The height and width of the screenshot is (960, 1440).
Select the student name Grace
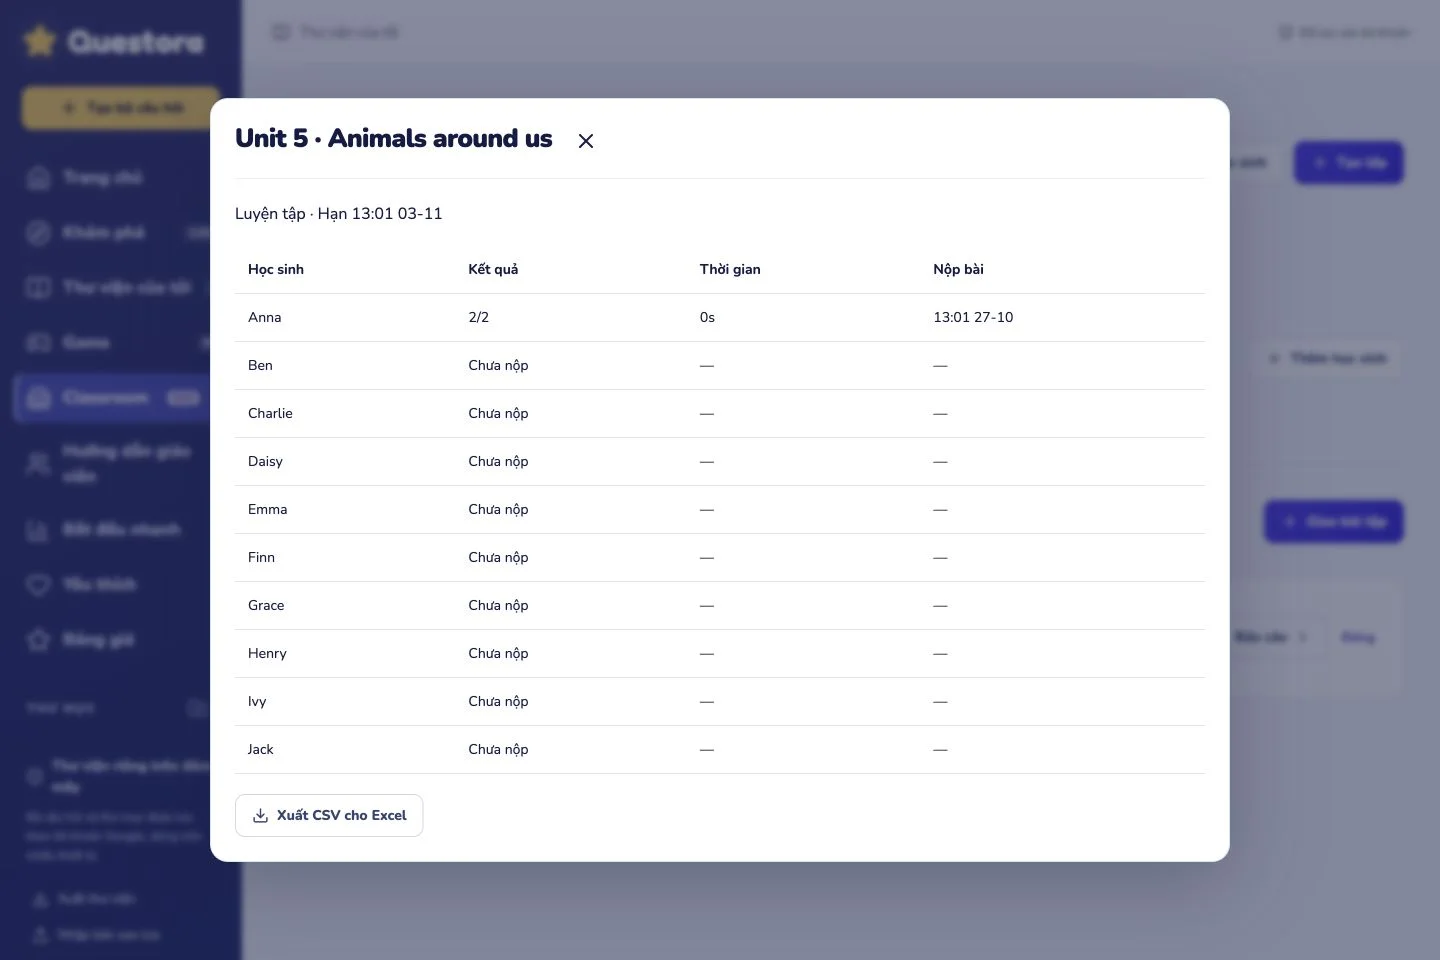point(266,606)
